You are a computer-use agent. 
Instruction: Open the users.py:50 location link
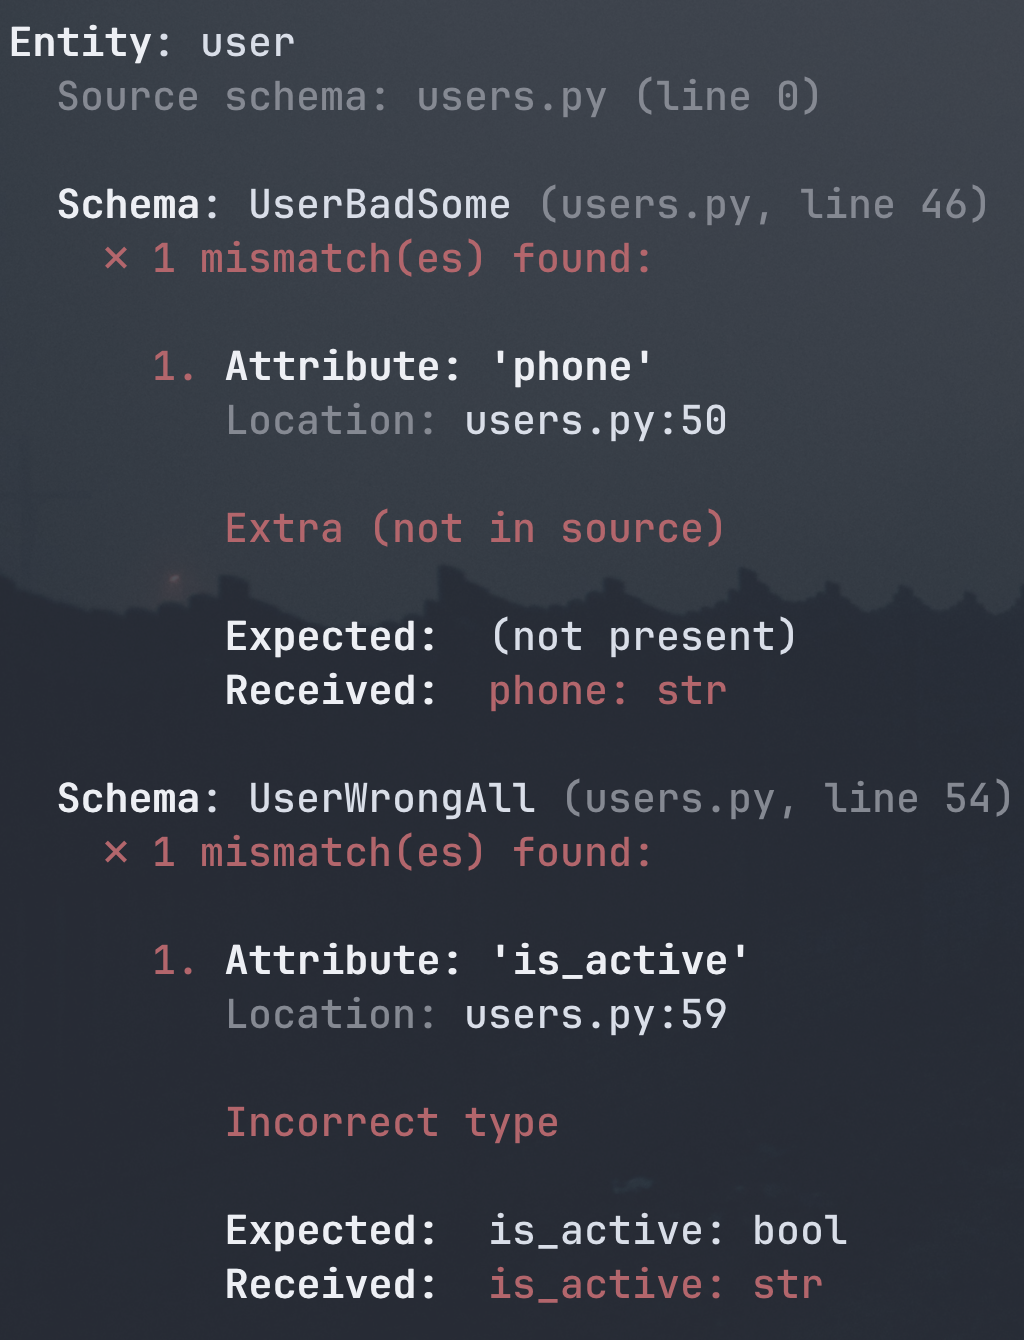tap(595, 421)
